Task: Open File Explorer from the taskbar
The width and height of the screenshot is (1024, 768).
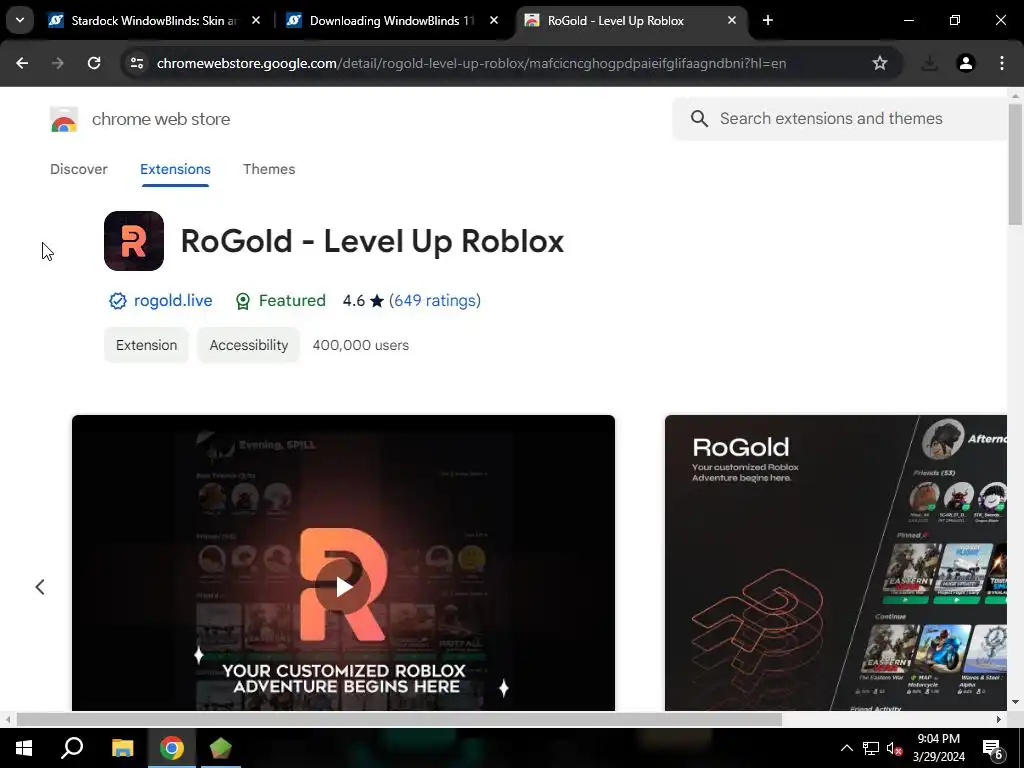Action: click(x=122, y=748)
